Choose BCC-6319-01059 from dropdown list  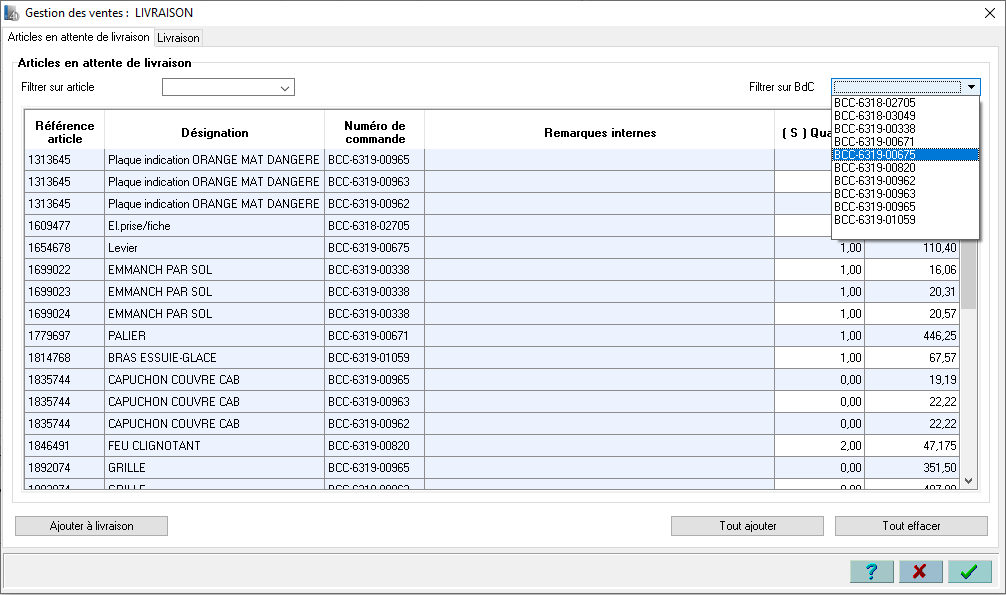pyautogui.click(x=905, y=220)
